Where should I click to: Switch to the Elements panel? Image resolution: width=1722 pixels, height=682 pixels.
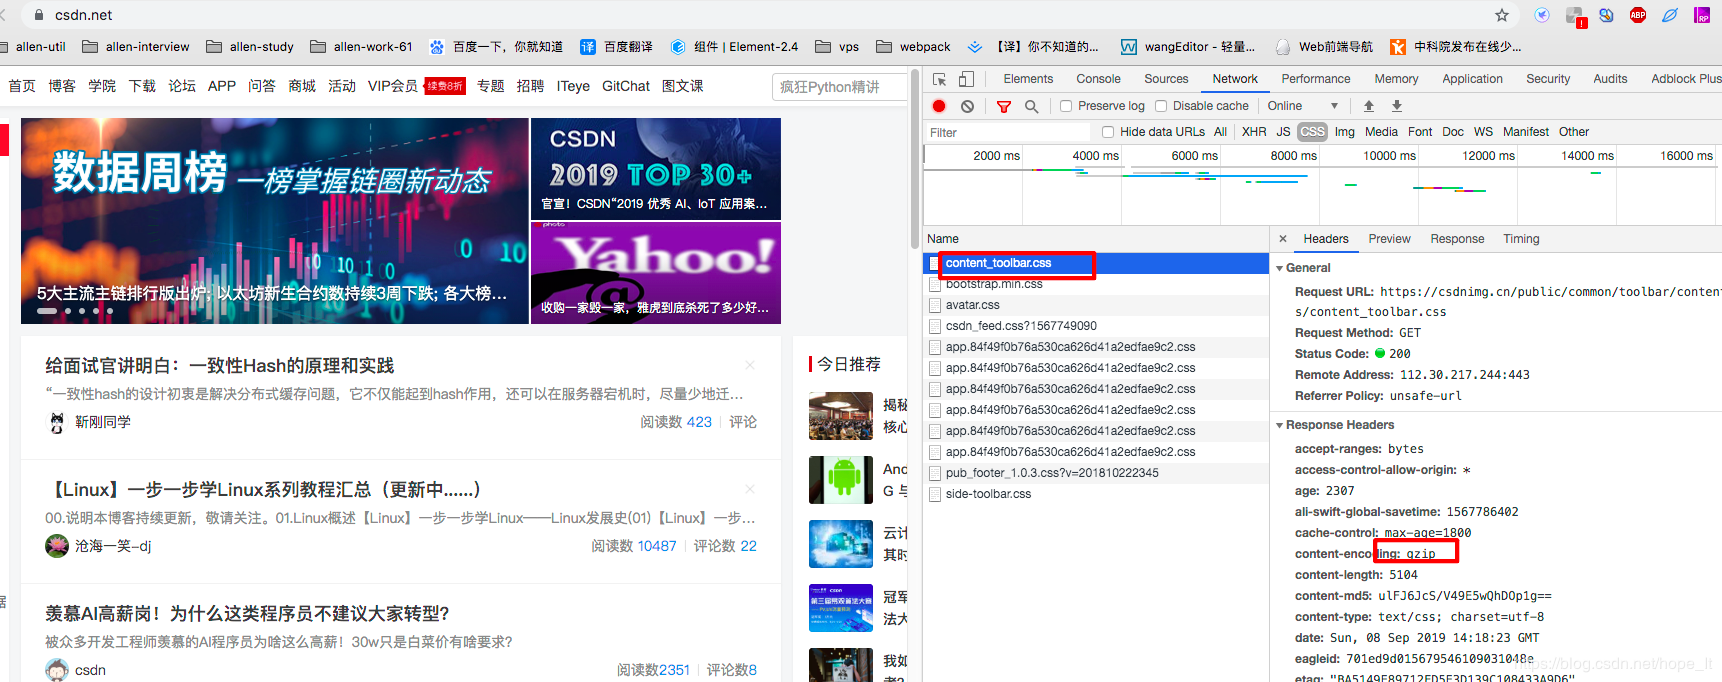[1028, 79]
